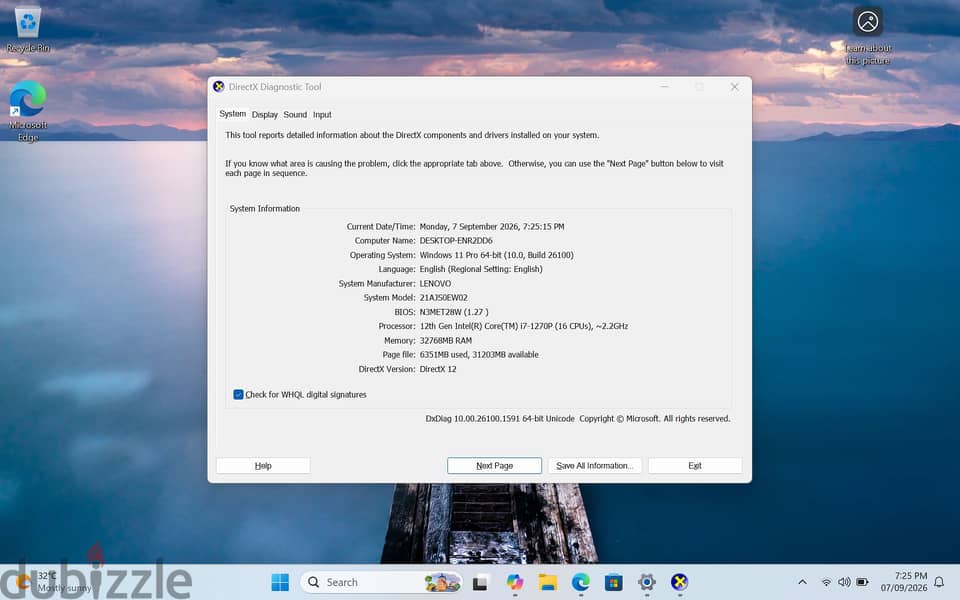Click the System Information group label
Viewport: 960px width, 600px height.
(x=264, y=209)
